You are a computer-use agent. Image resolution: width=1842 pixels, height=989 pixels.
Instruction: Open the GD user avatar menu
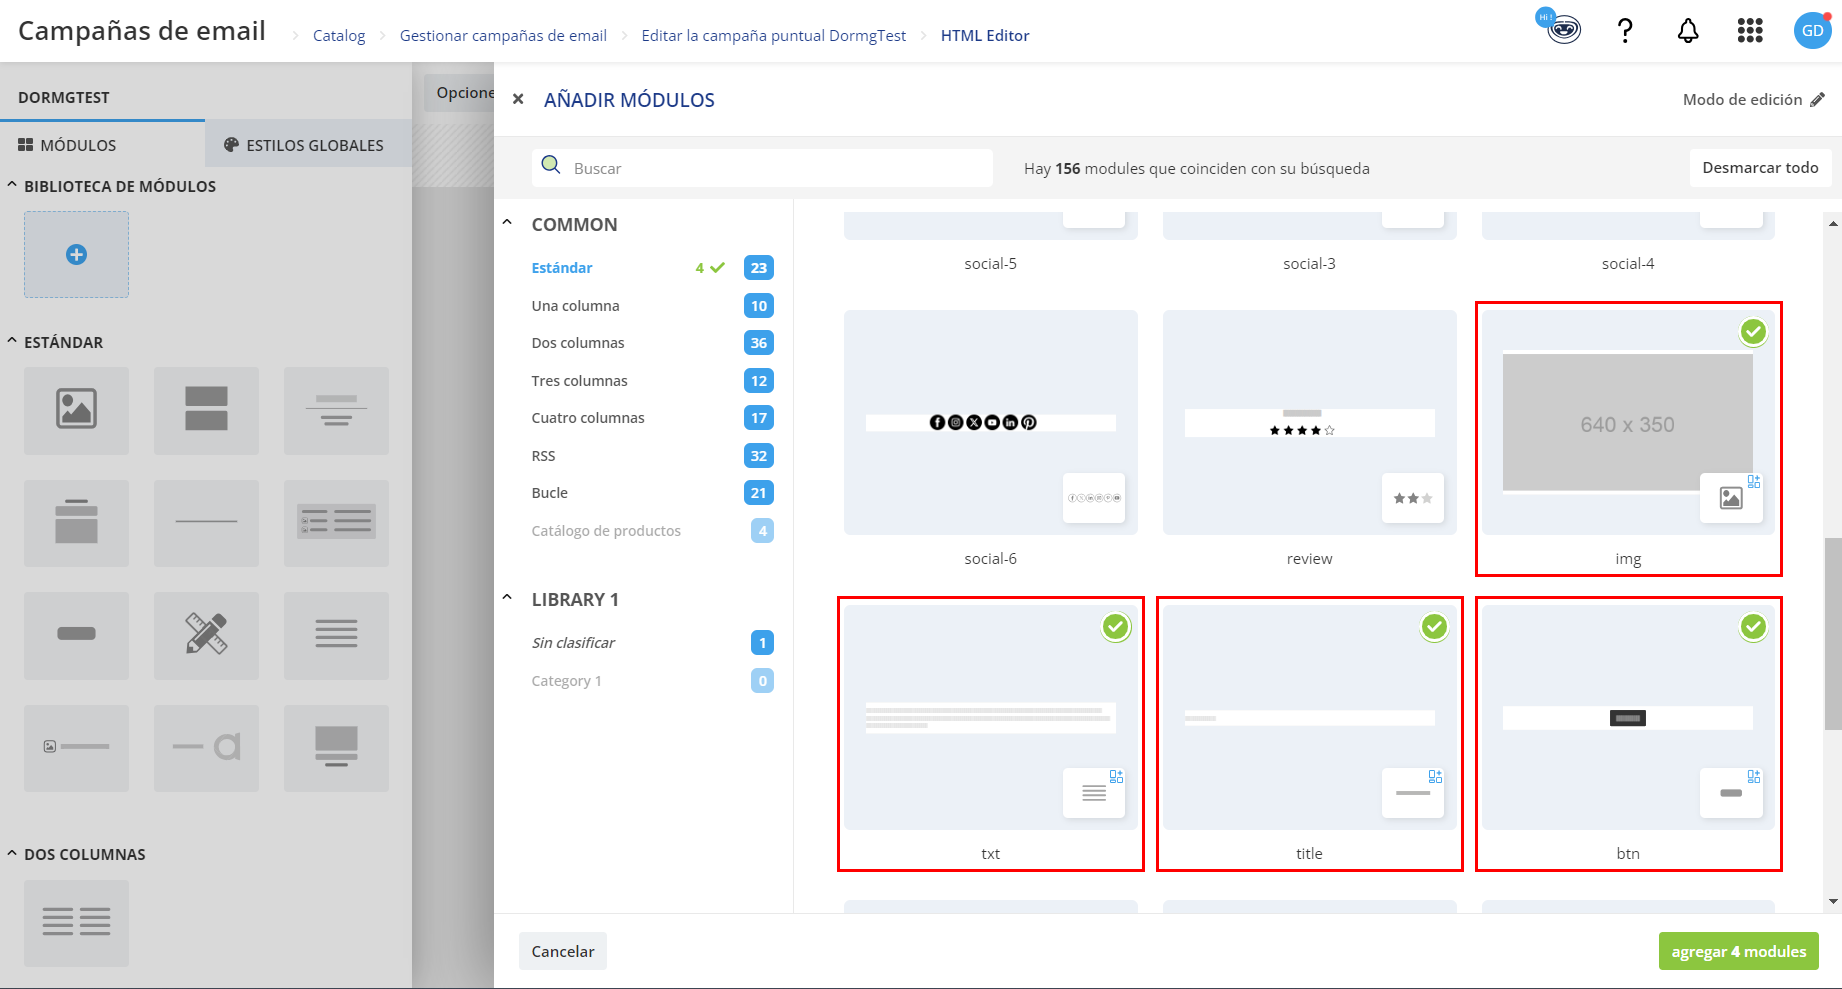[x=1812, y=31]
